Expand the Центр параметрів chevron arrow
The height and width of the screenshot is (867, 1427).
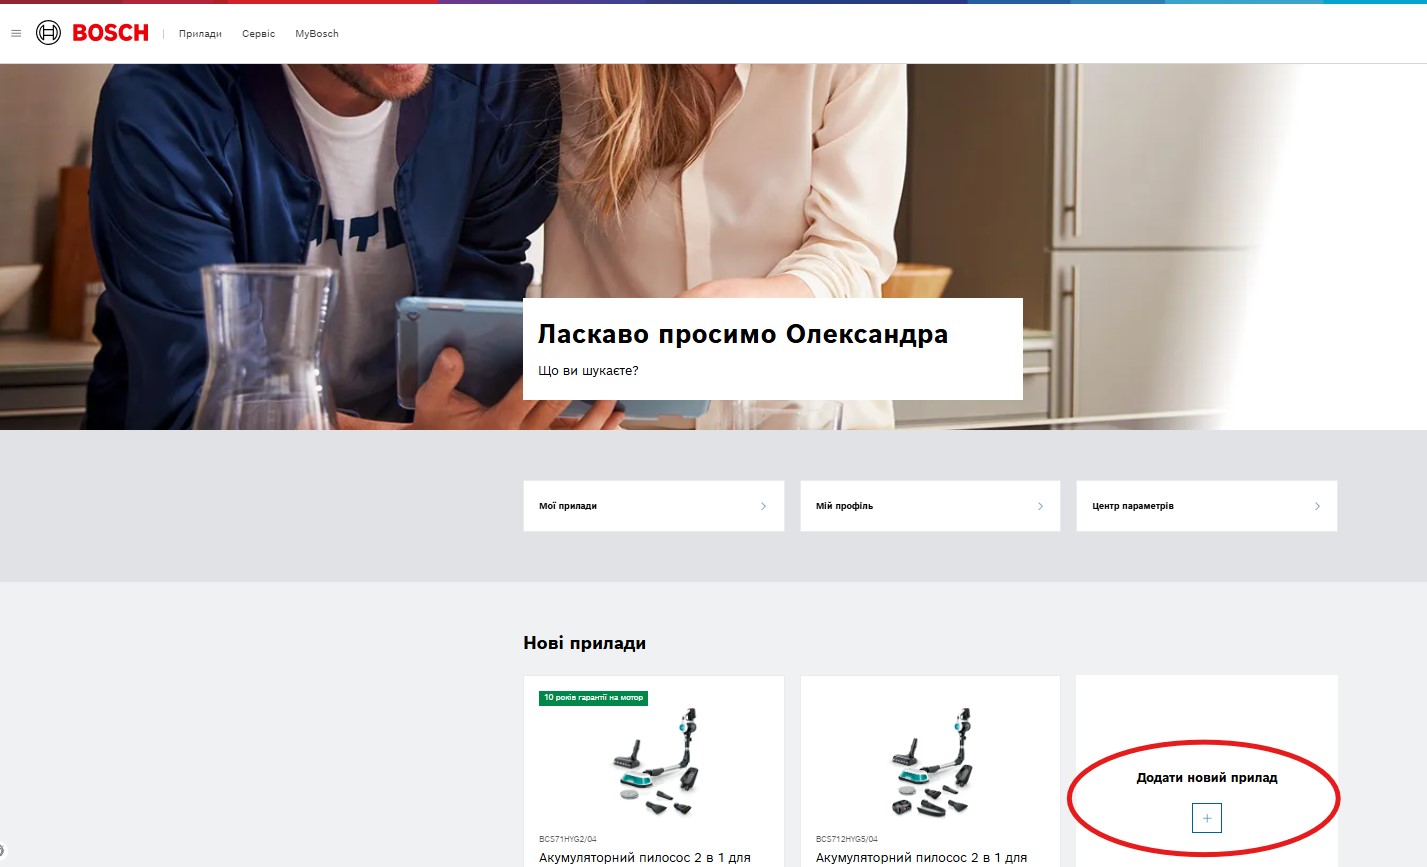pos(1317,506)
